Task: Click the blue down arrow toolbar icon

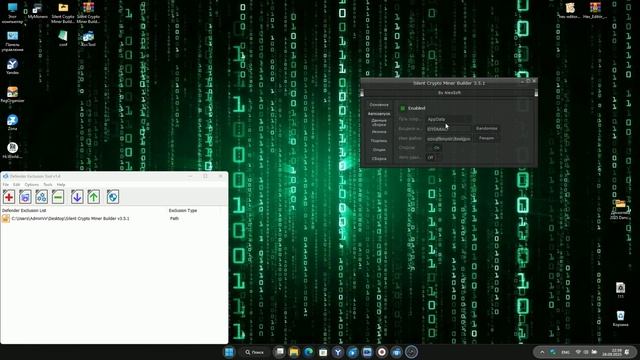Action: click(77, 197)
